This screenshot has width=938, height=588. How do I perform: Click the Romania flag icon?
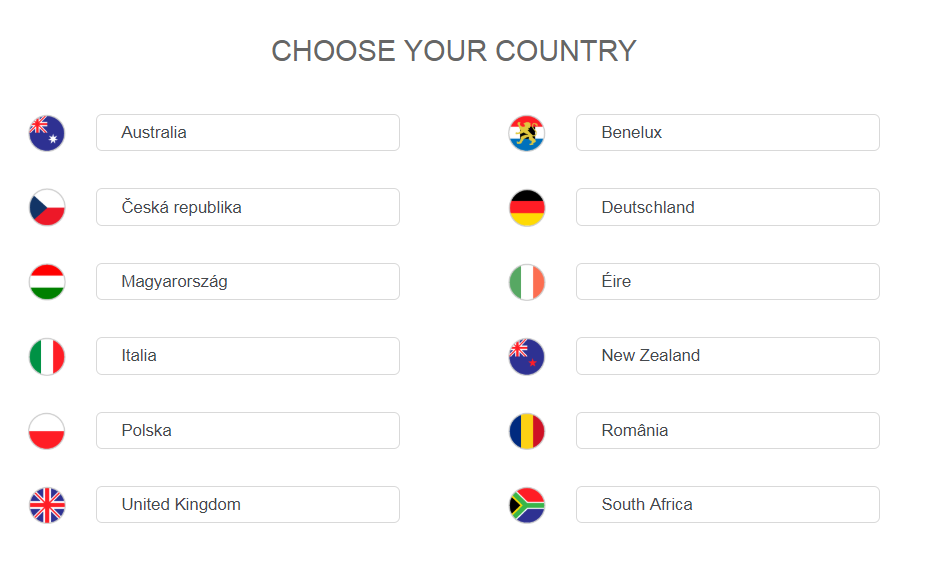[527, 431]
